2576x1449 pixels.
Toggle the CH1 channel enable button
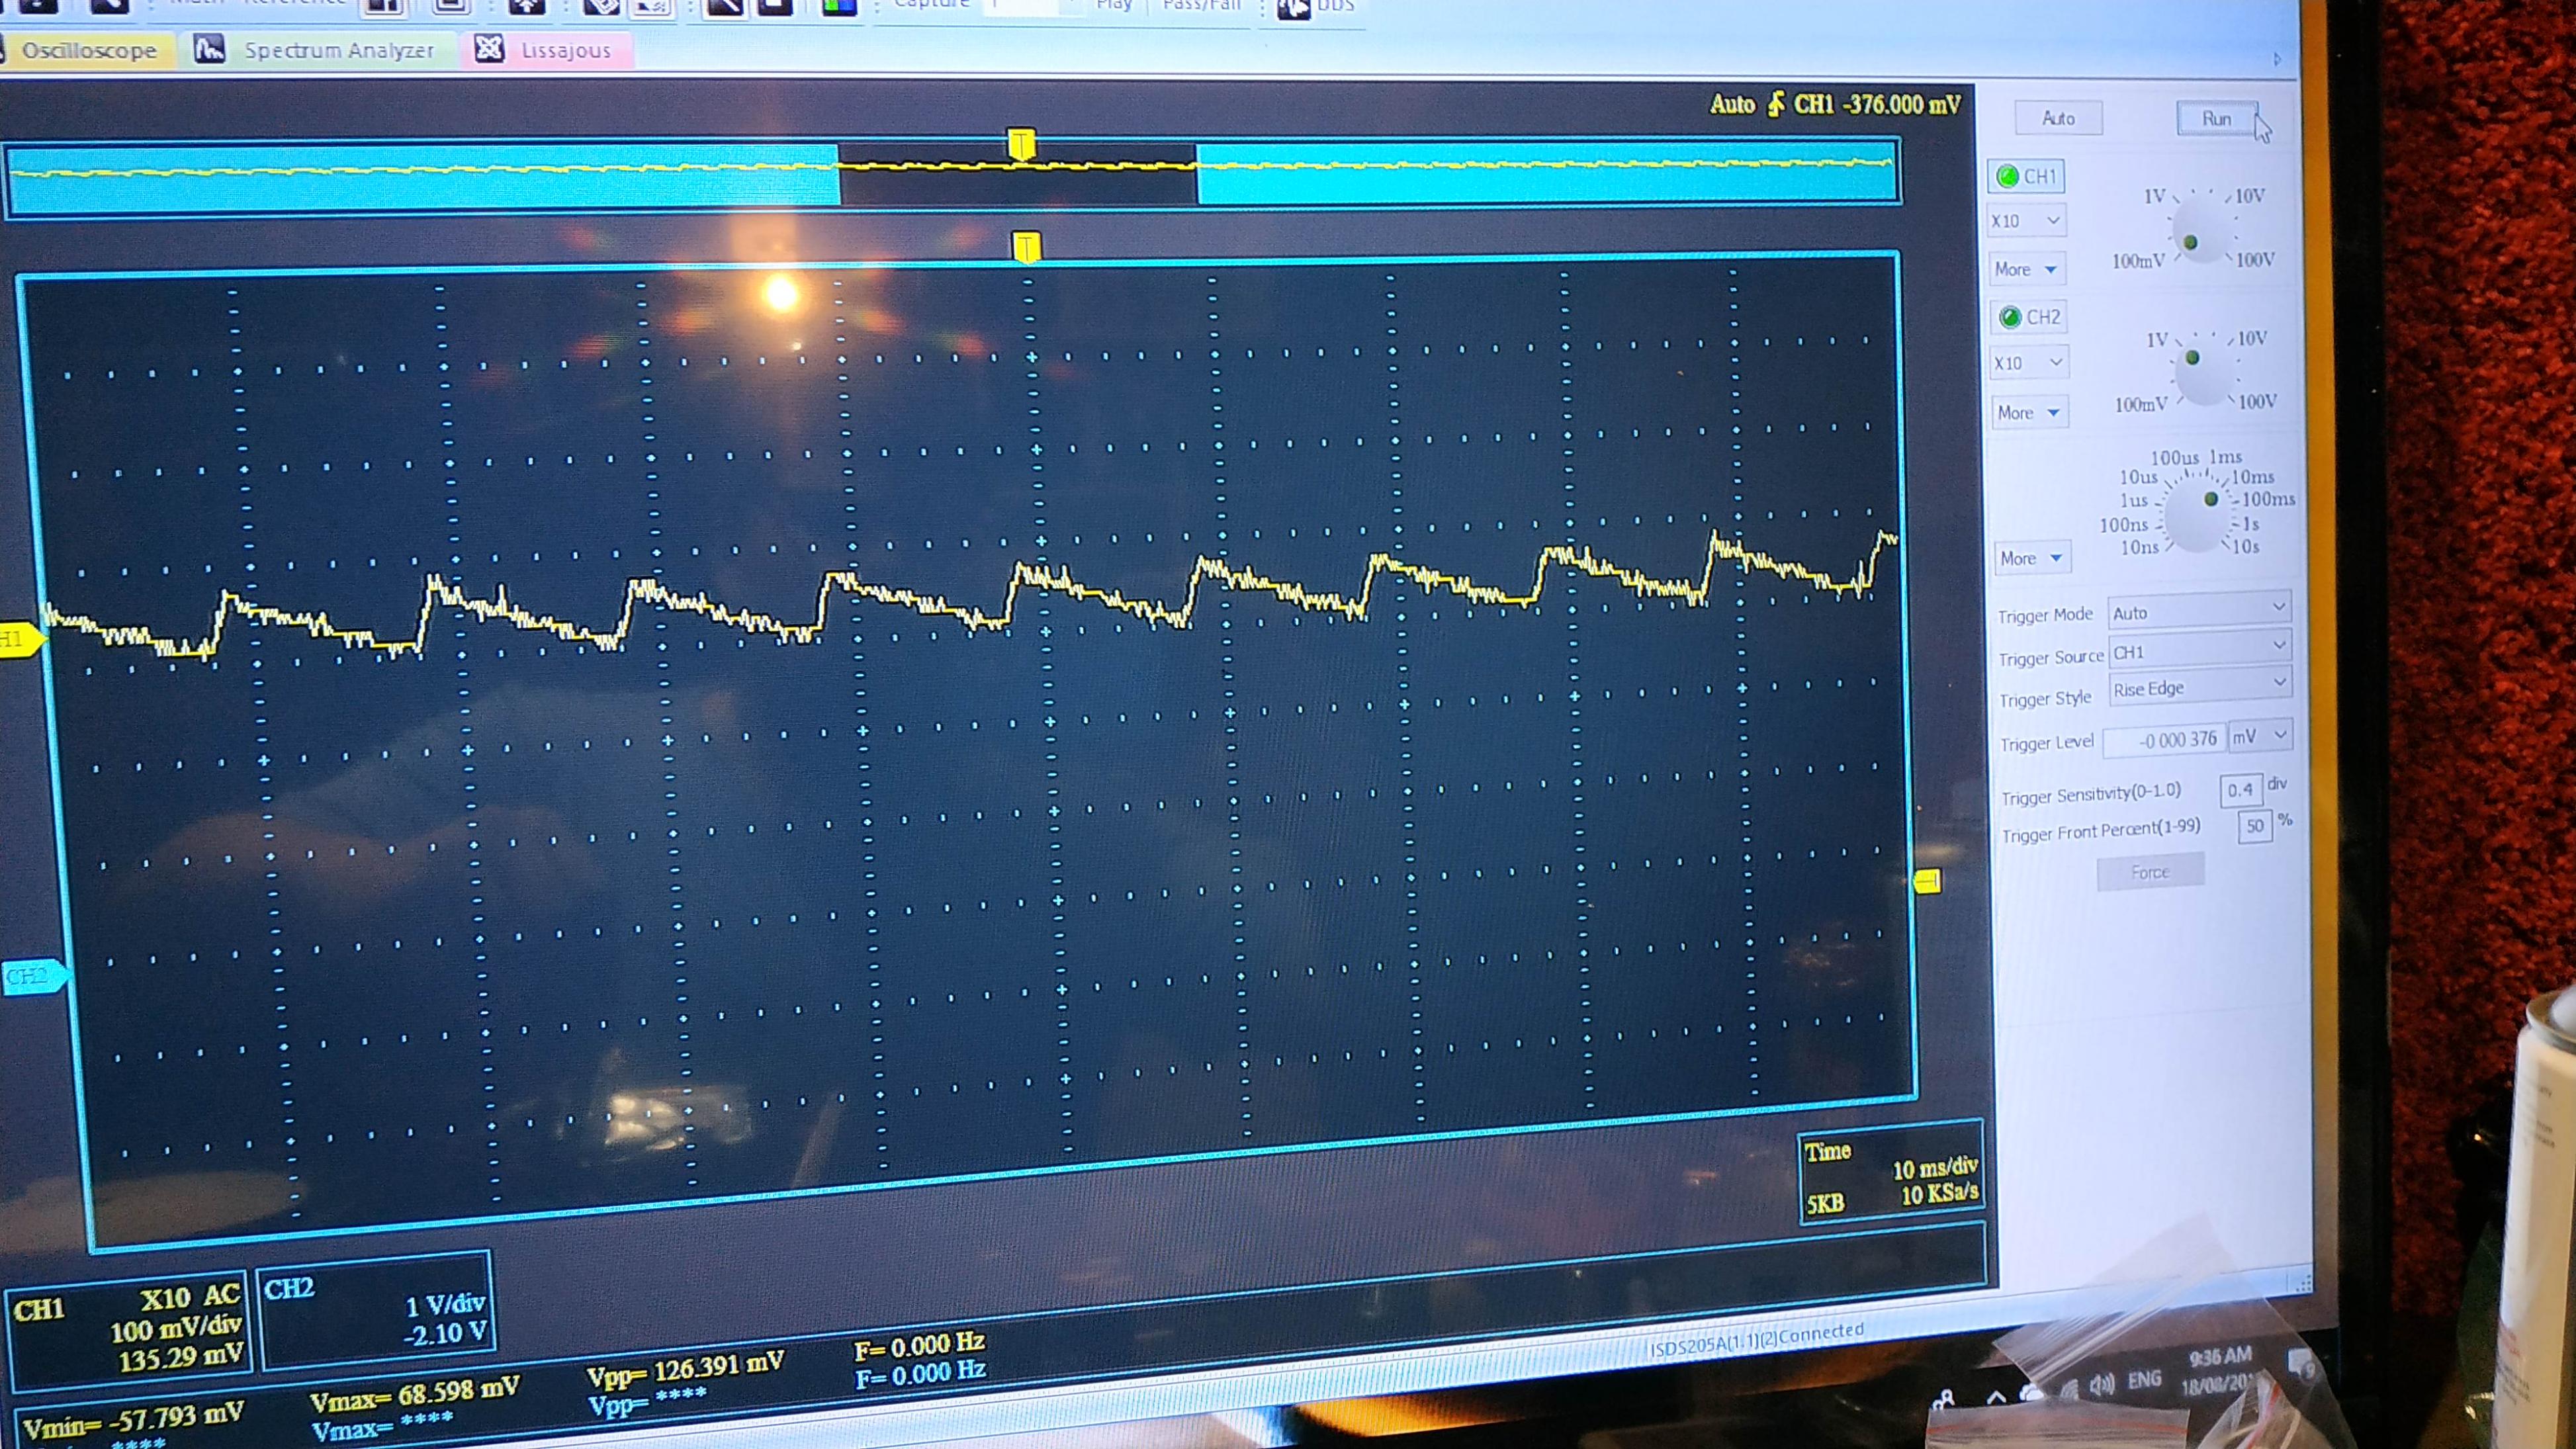click(x=2026, y=177)
